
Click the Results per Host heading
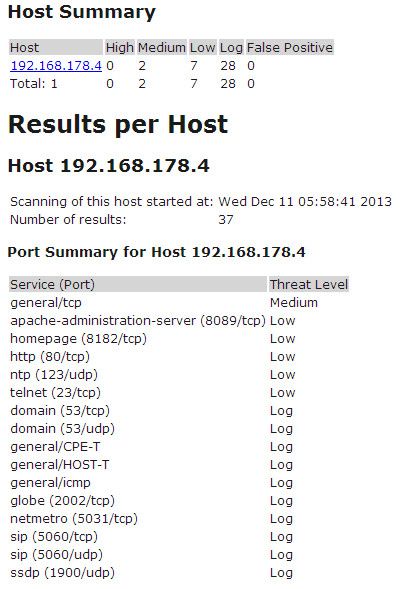(118, 125)
